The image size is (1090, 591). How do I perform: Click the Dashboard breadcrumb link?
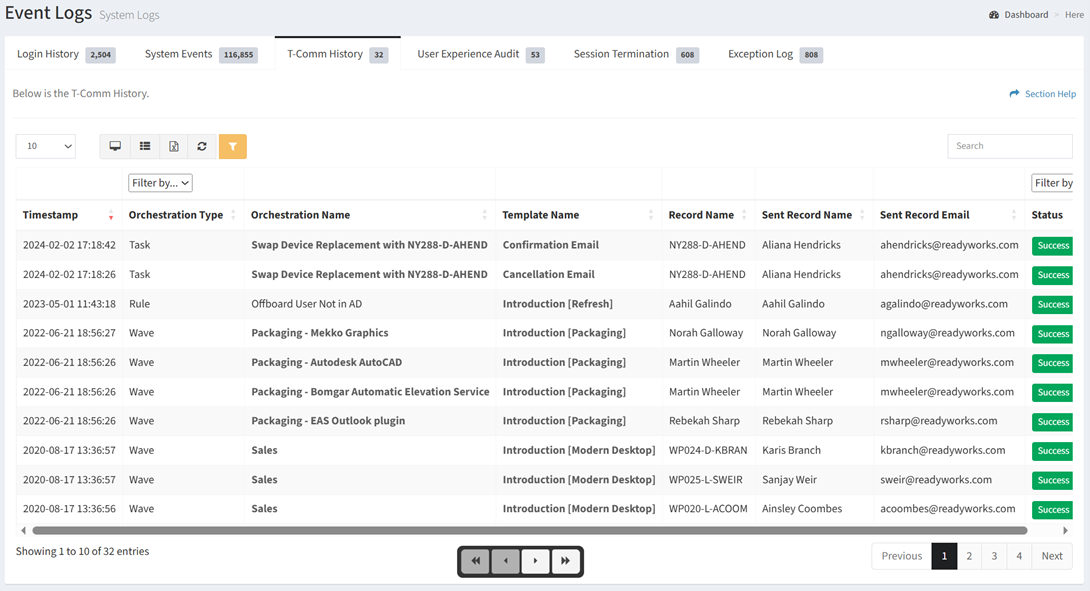[1026, 15]
